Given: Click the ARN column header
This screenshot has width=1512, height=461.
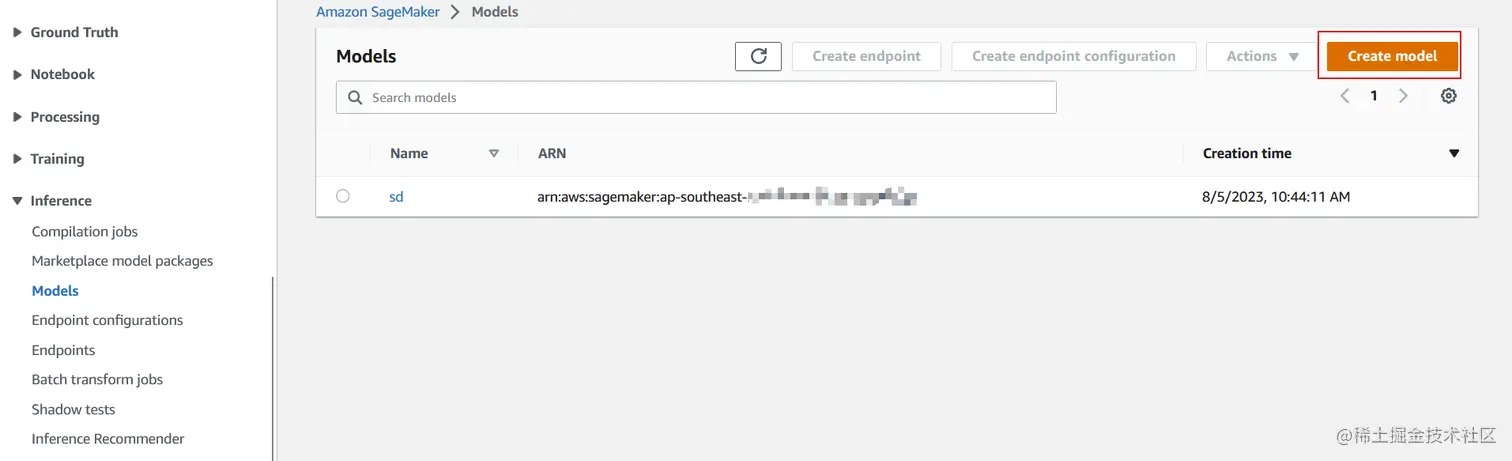Looking at the screenshot, I should pos(552,153).
